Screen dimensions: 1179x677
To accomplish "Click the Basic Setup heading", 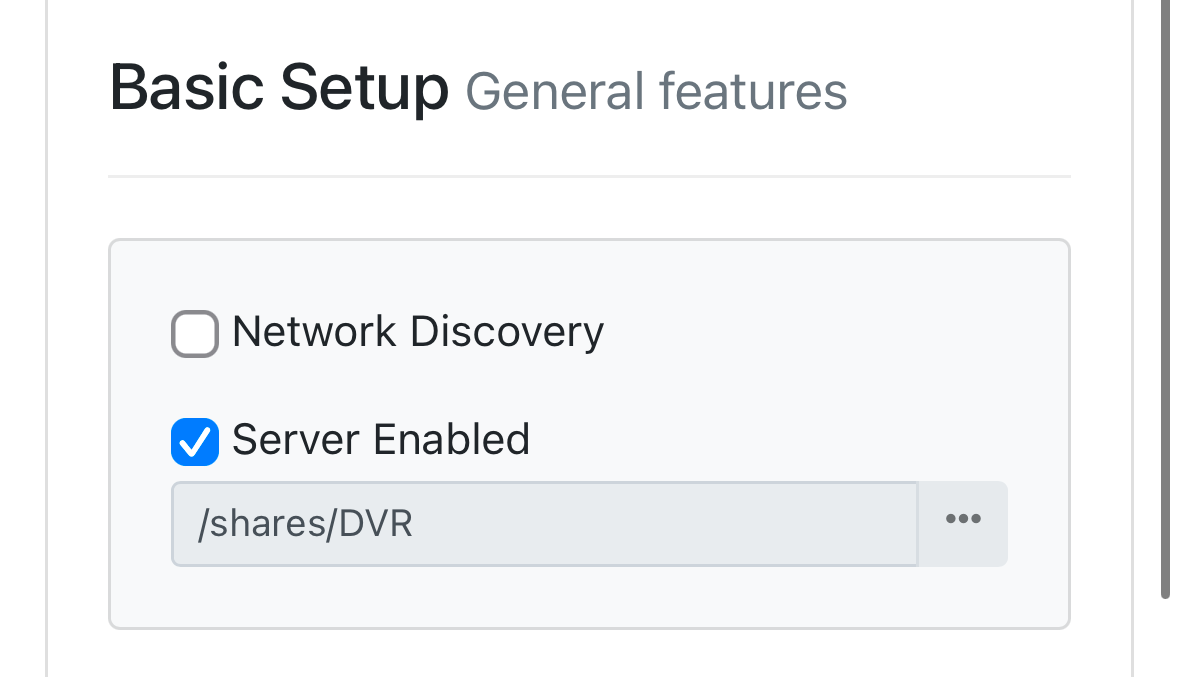I will [279, 88].
